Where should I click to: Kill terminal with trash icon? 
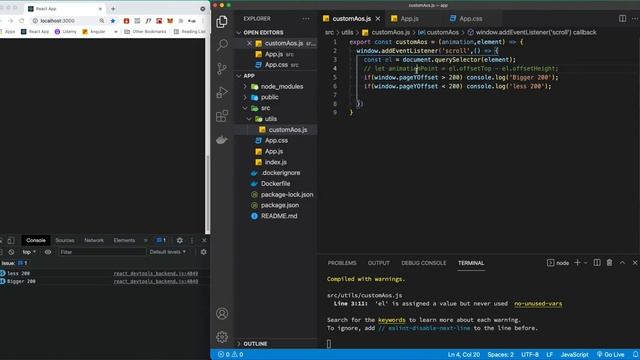click(x=609, y=263)
